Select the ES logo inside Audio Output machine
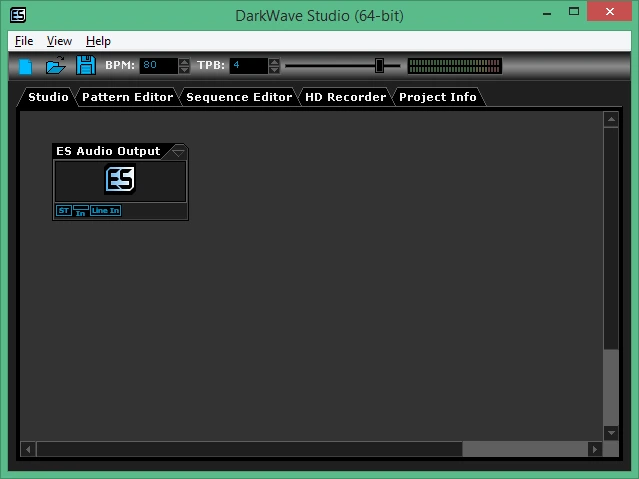The width and height of the screenshot is (639, 479). 120,179
